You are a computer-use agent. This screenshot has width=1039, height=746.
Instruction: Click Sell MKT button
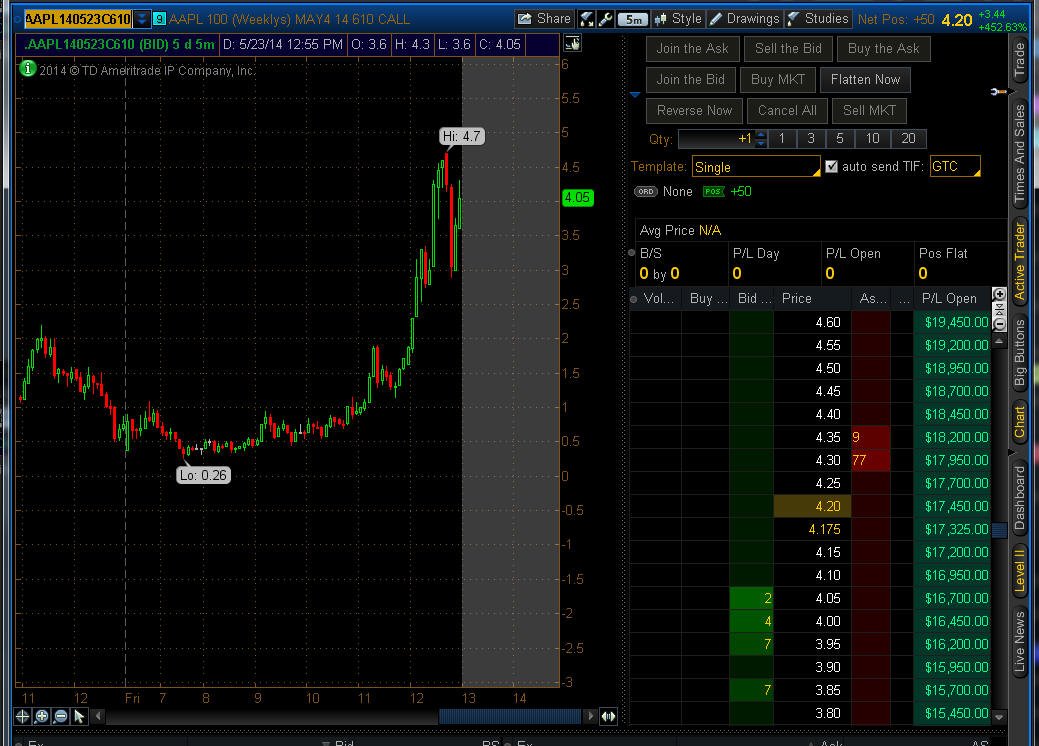[869, 111]
